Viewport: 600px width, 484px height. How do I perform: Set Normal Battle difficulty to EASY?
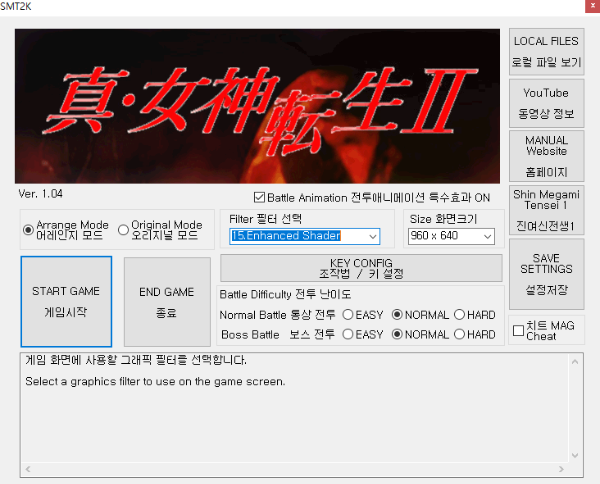point(347,315)
